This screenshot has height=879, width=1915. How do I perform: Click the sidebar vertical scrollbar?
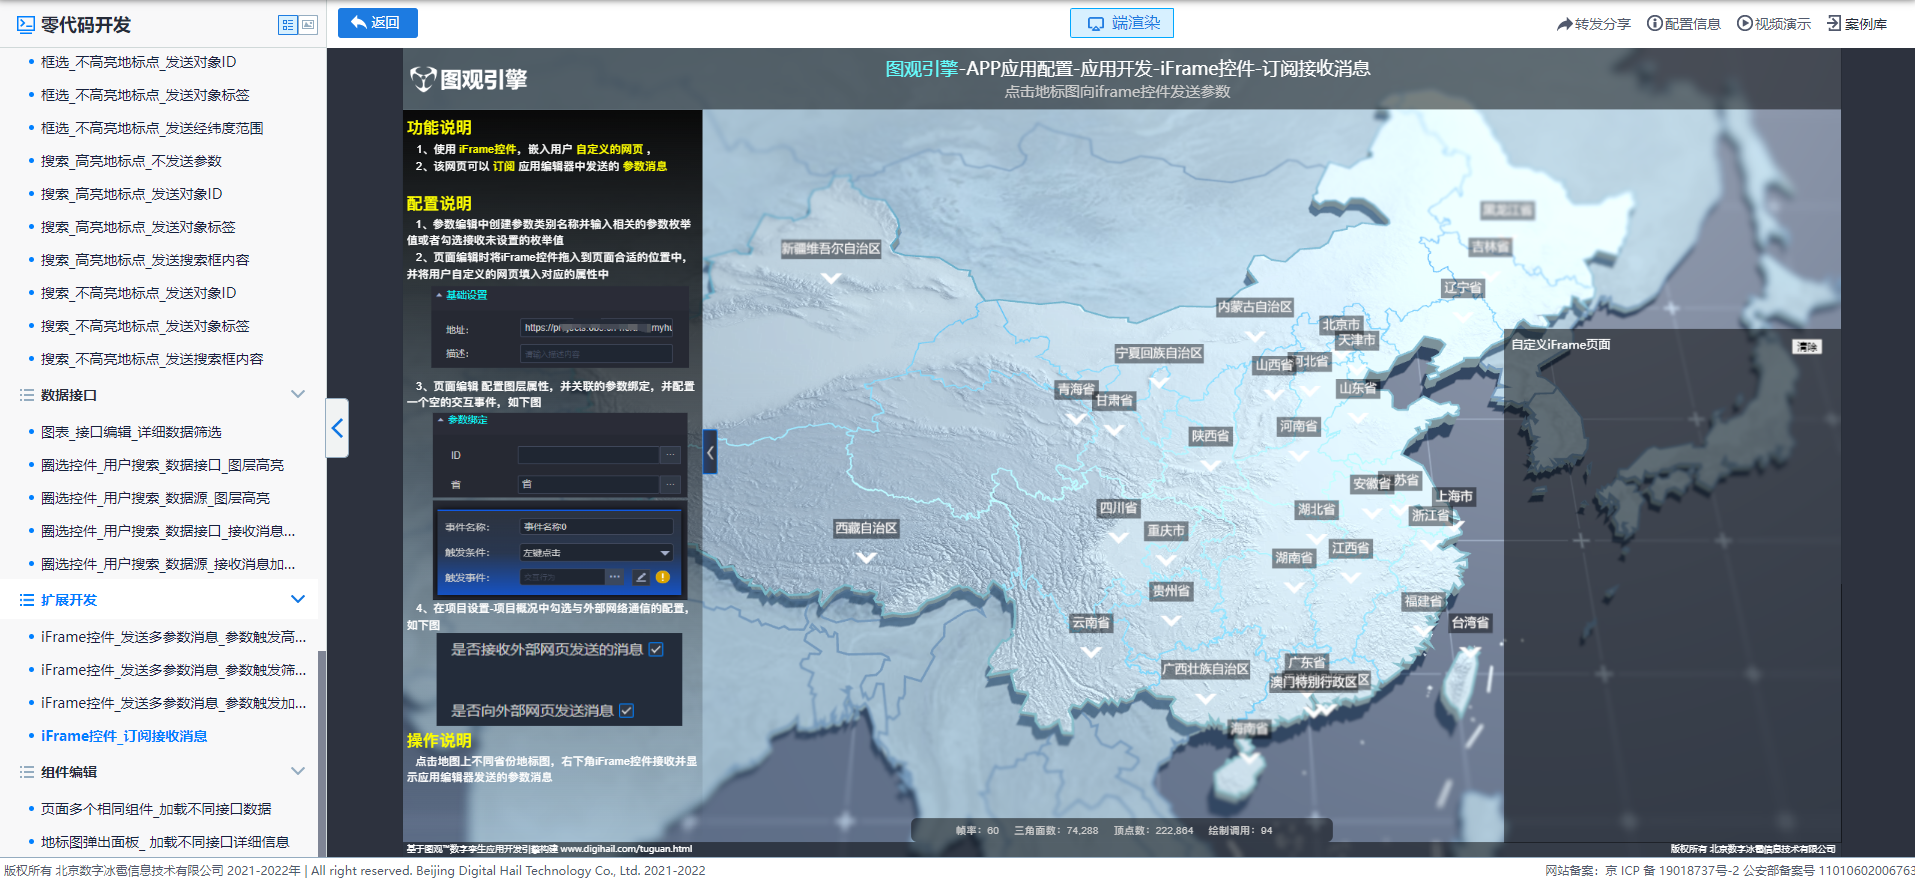tap(322, 753)
